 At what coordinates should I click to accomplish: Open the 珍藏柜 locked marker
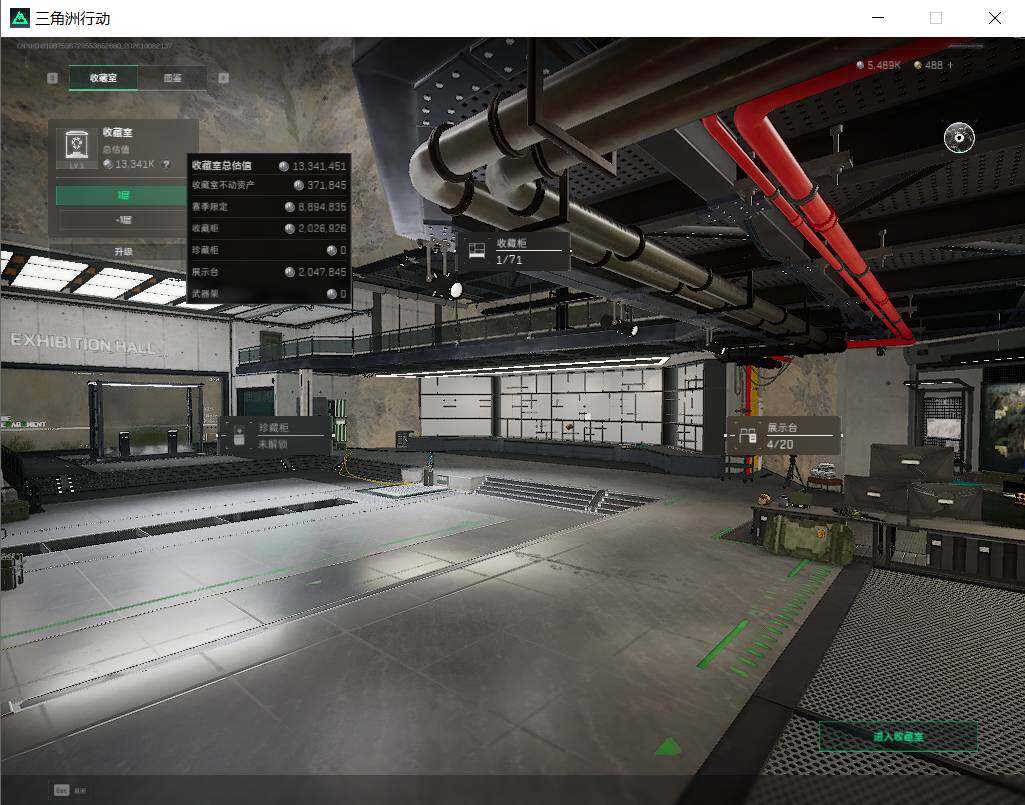coord(276,436)
